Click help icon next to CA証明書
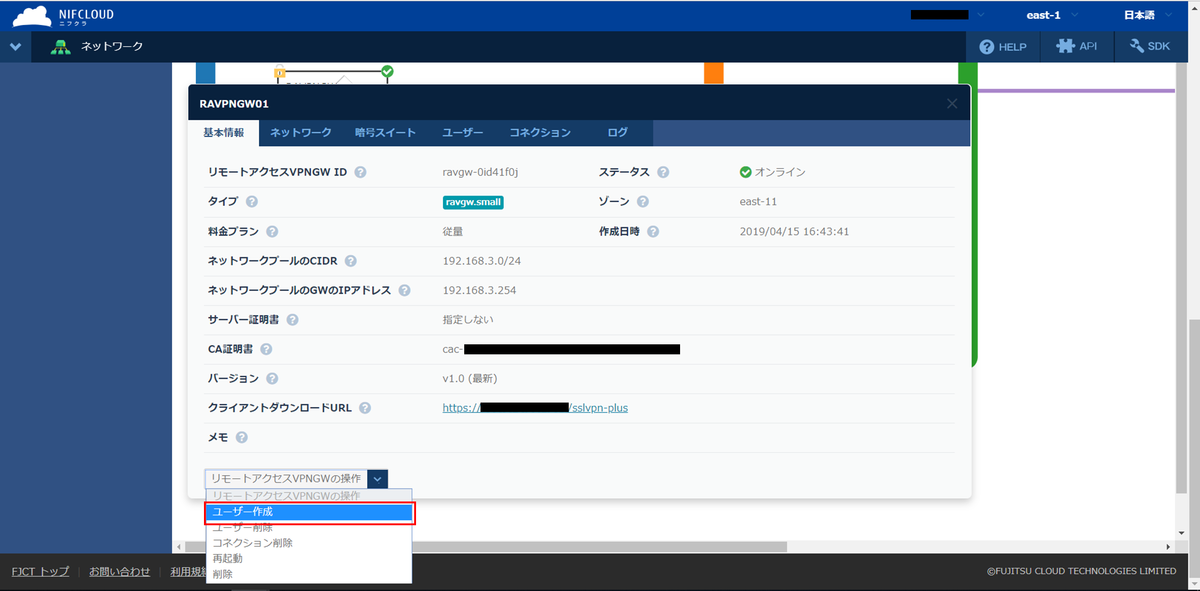The image size is (1200, 591). click(266, 349)
